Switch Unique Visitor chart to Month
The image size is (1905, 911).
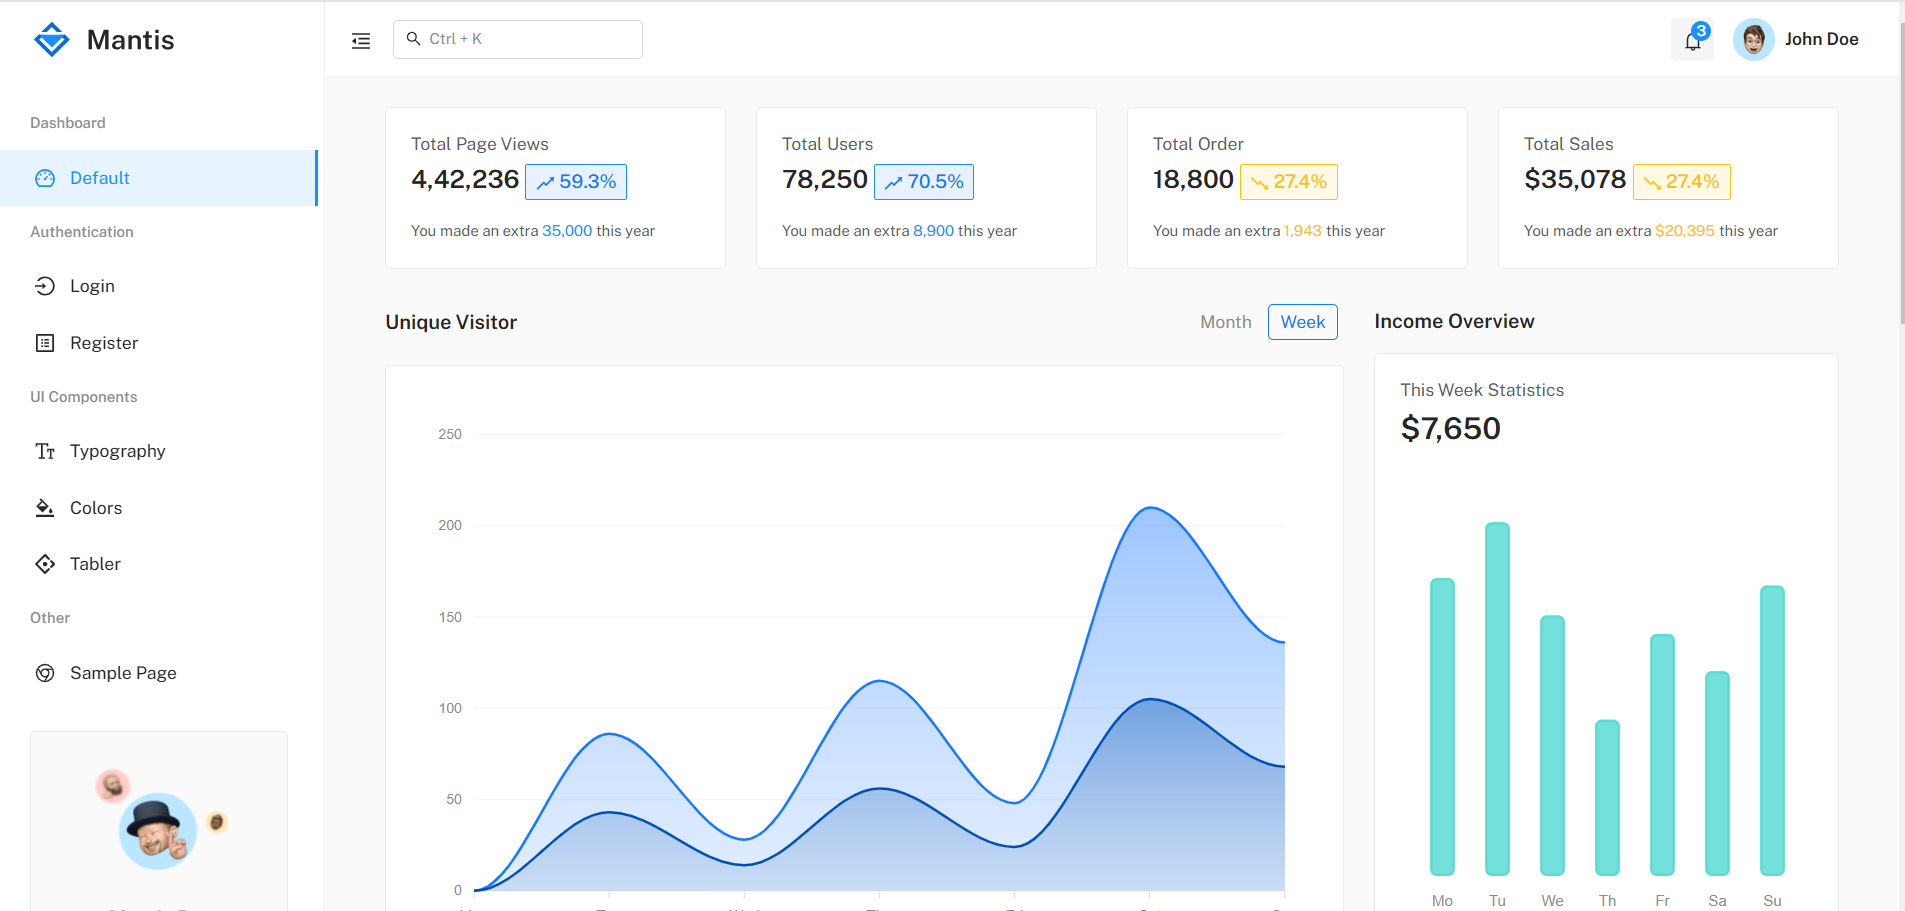[1225, 322]
